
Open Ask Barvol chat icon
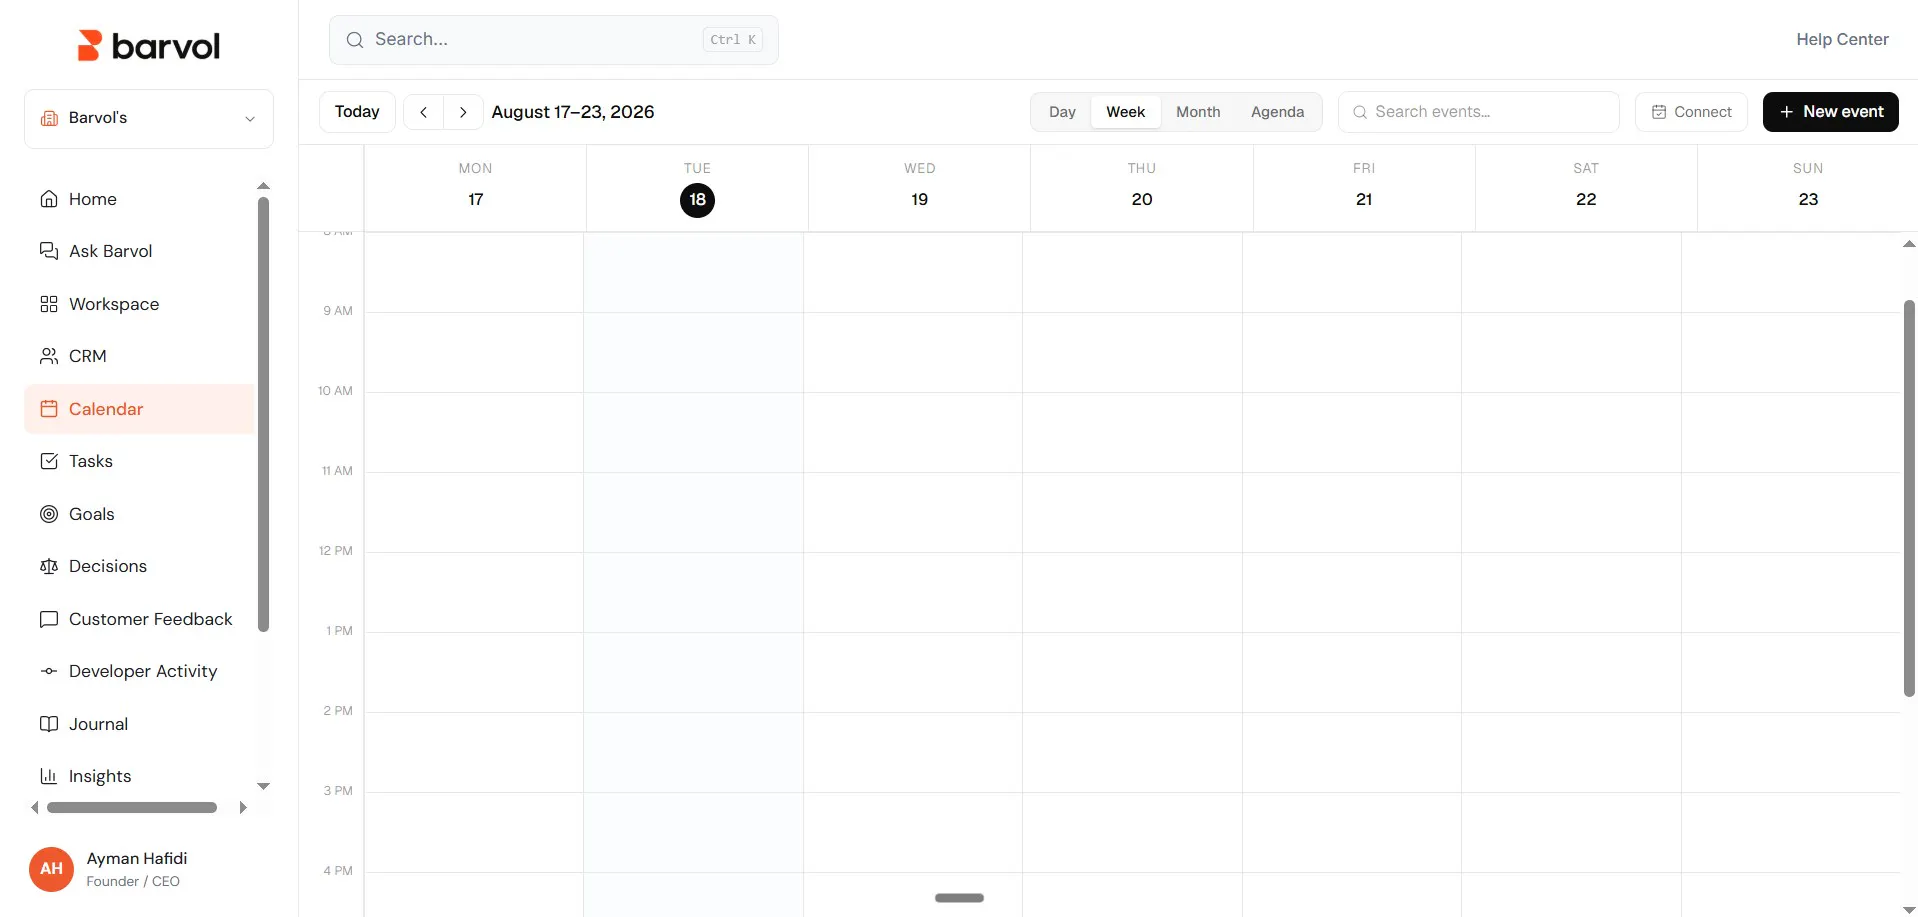click(48, 251)
